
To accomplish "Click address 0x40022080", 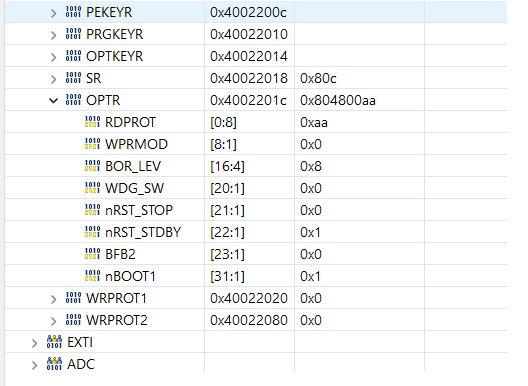I will pyautogui.click(x=249, y=320).
